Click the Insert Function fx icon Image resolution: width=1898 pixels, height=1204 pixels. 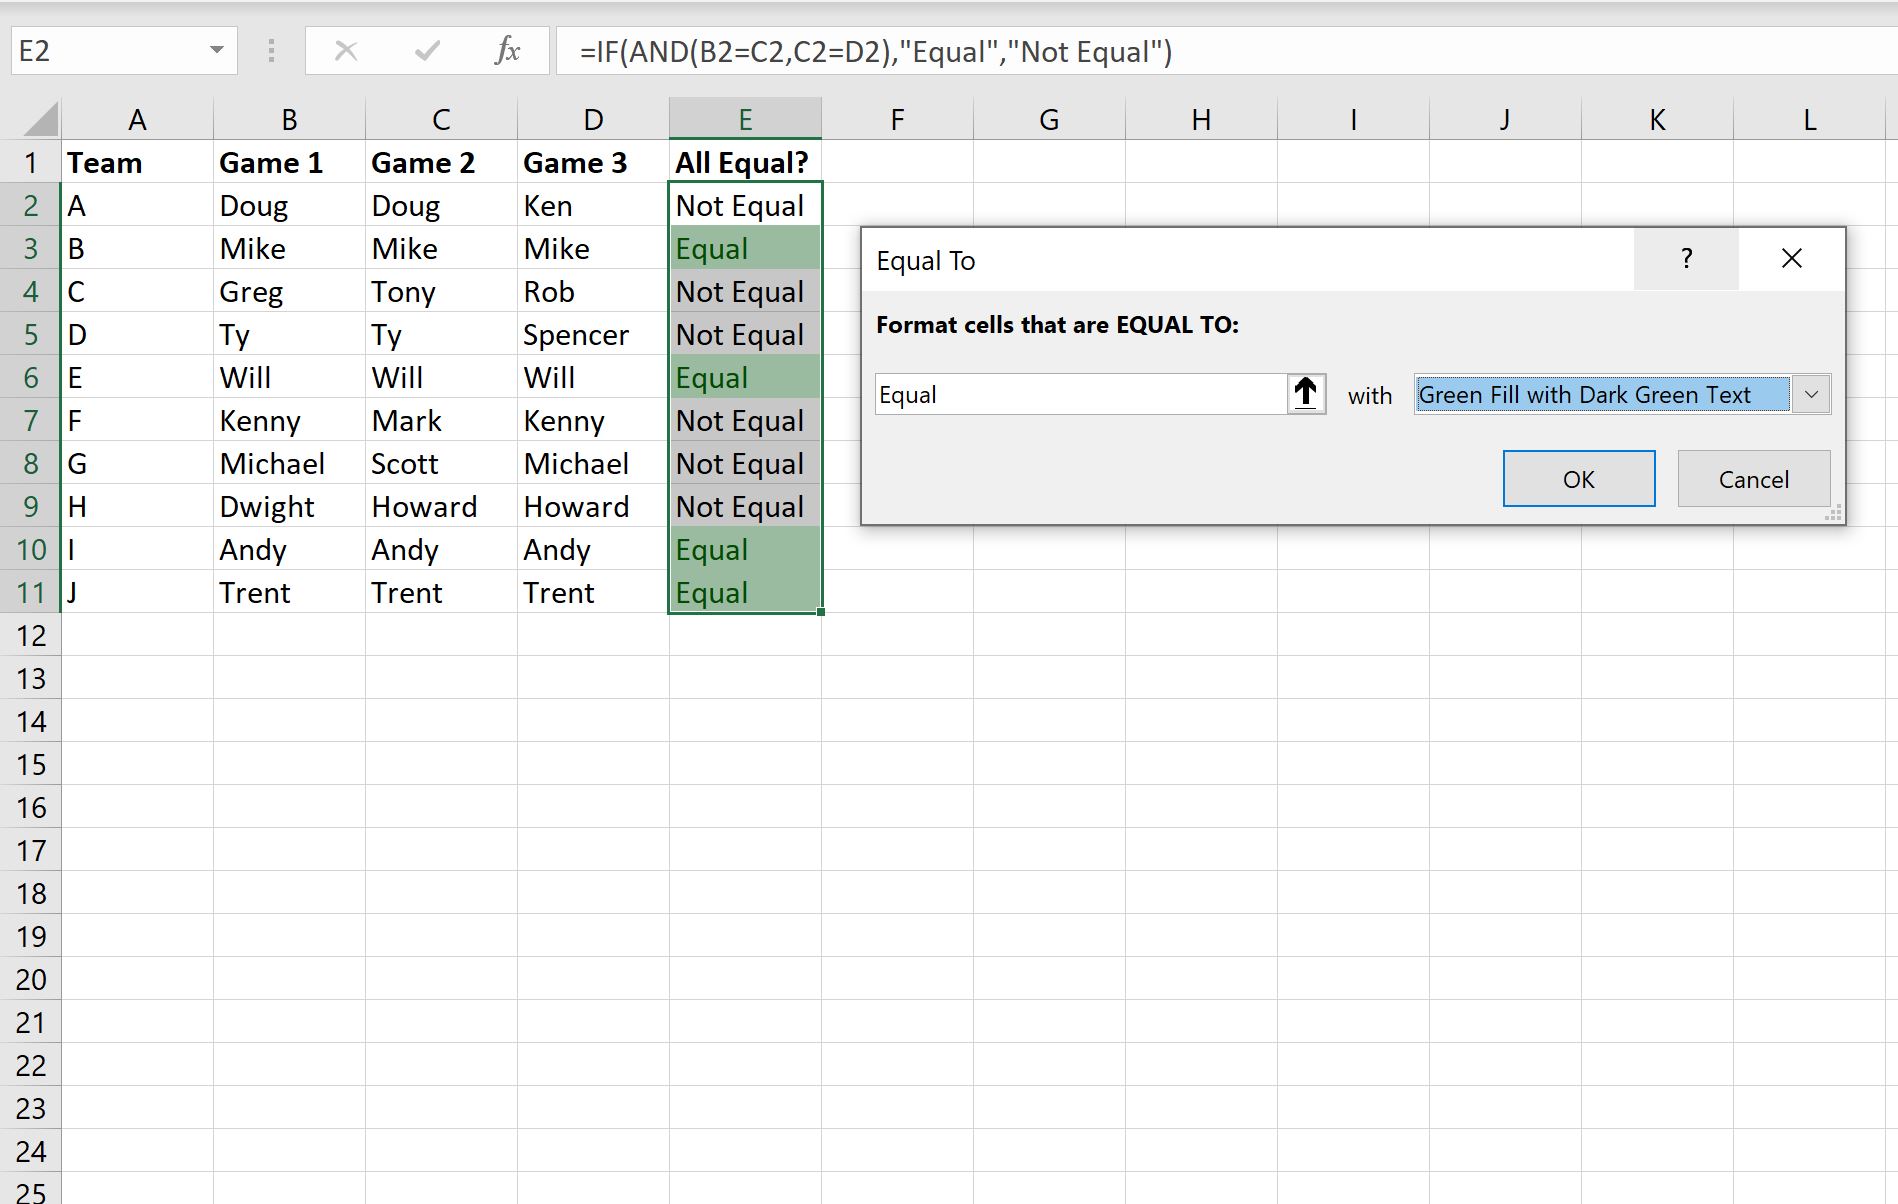pos(508,51)
